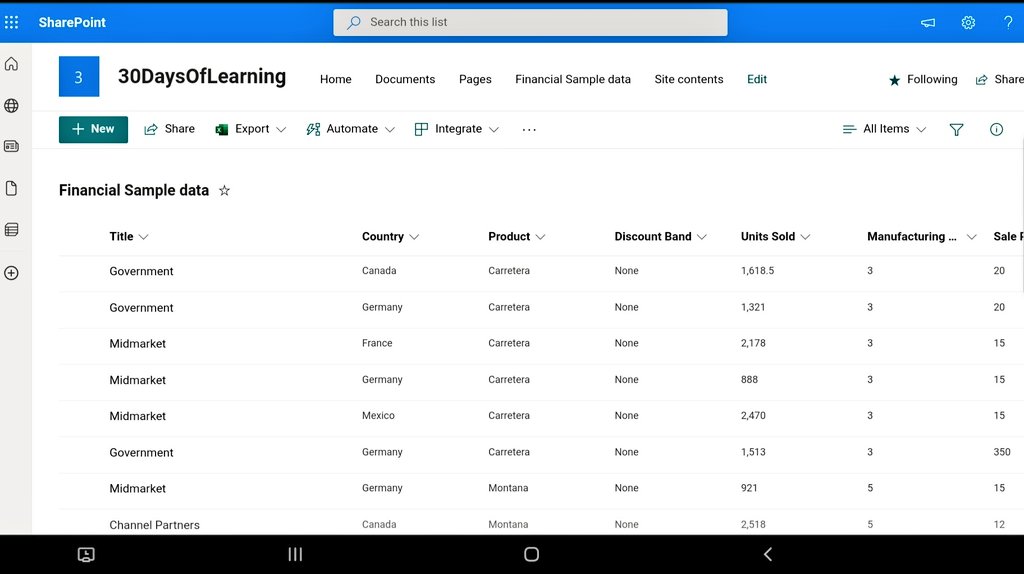Select the Units Sold value 888

(749, 379)
